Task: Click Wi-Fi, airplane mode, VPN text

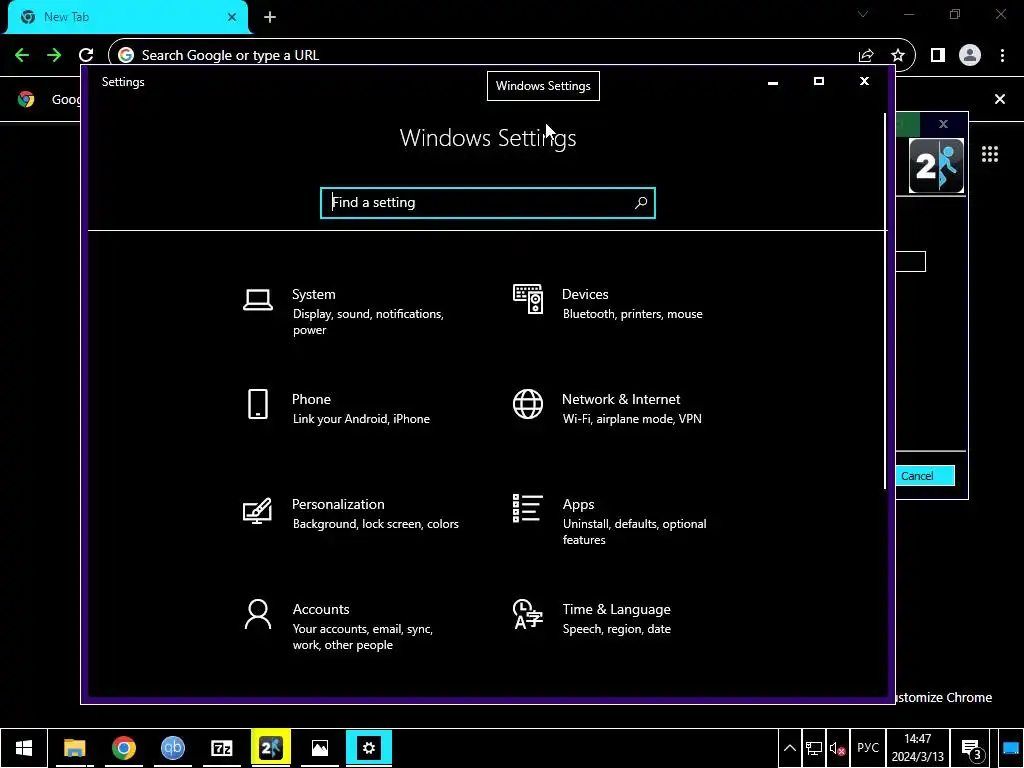Action: click(x=632, y=419)
